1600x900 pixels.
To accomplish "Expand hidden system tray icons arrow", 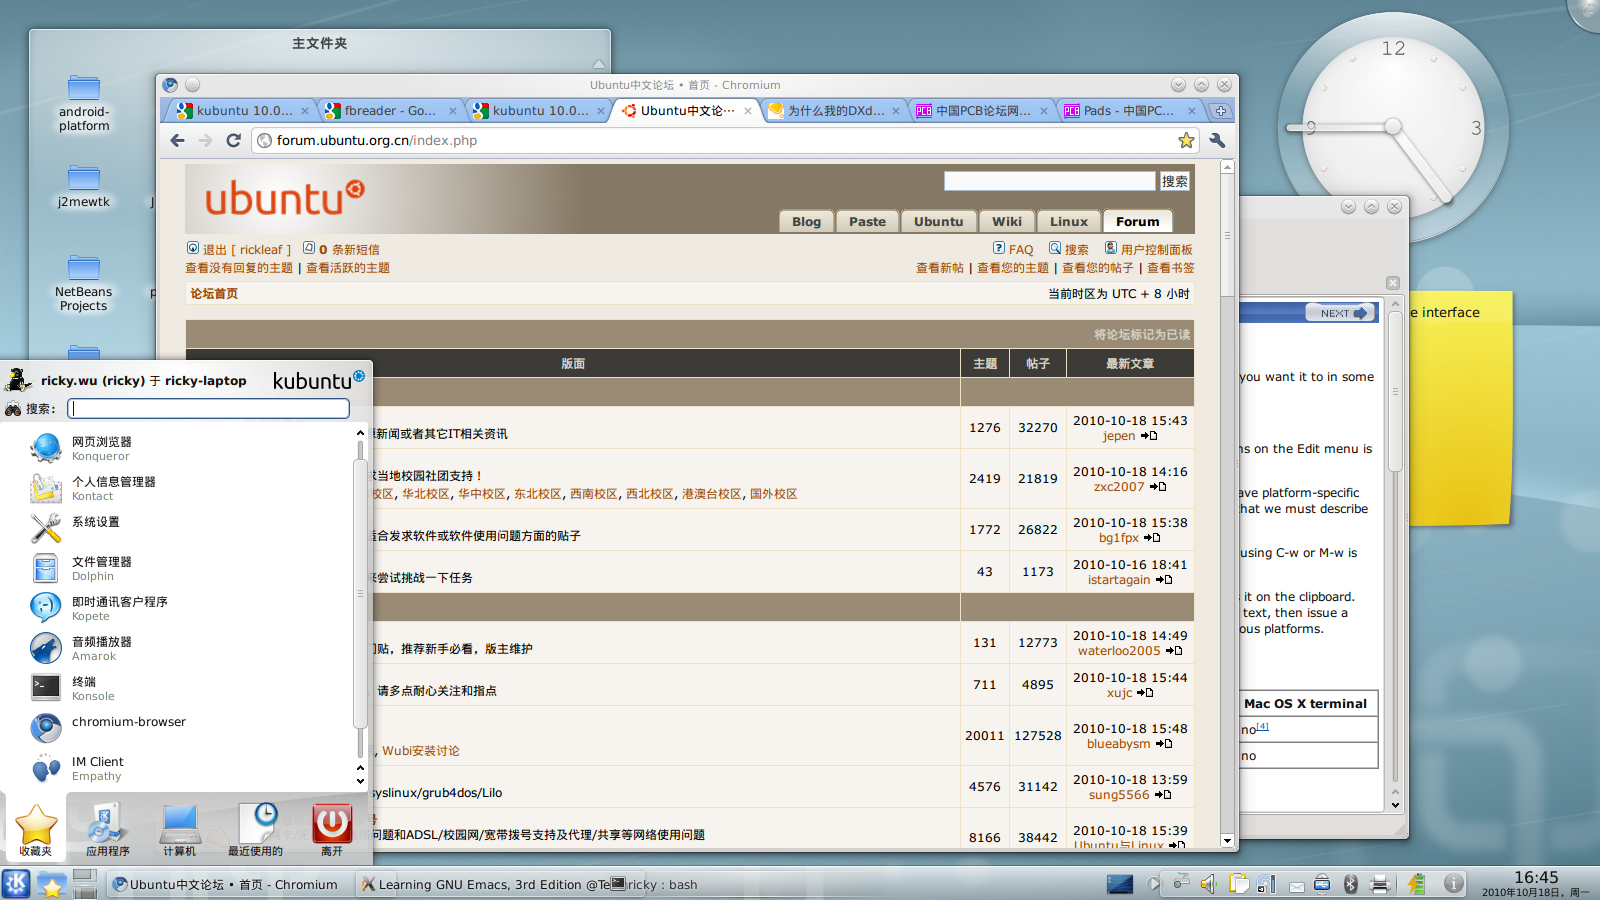I will click(1153, 883).
